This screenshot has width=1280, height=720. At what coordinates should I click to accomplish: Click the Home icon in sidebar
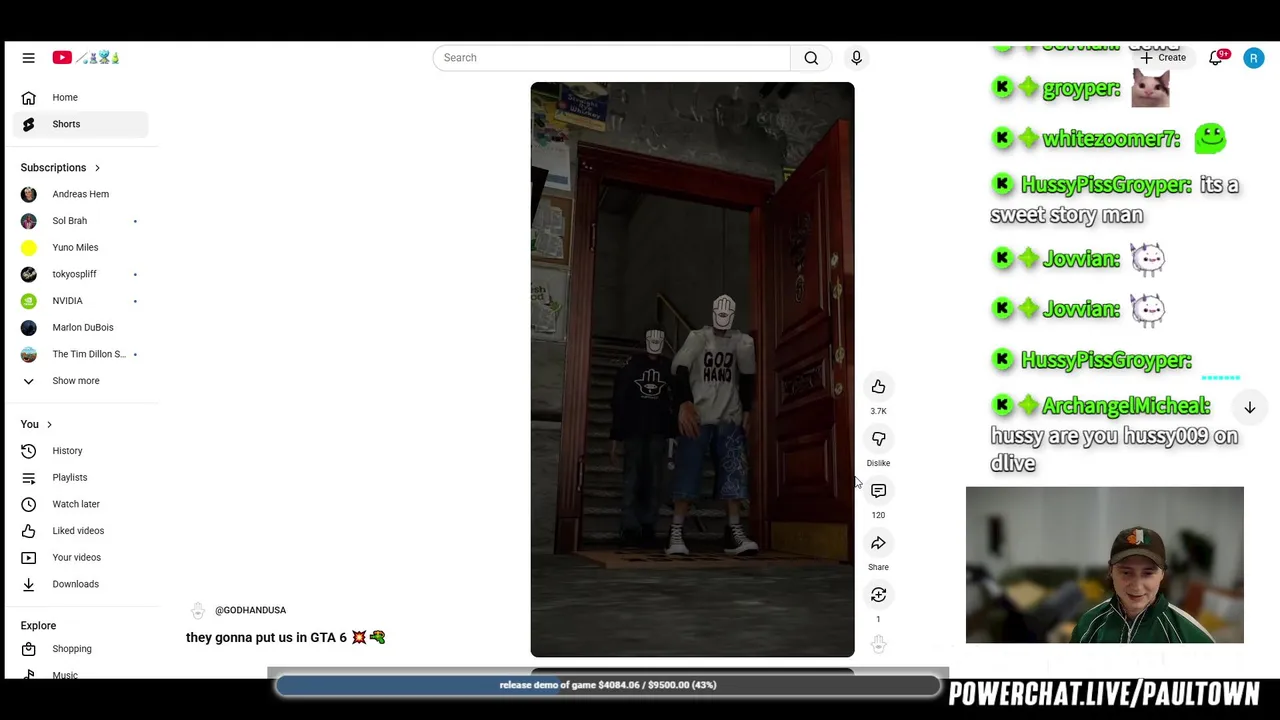(x=28, y=97)
